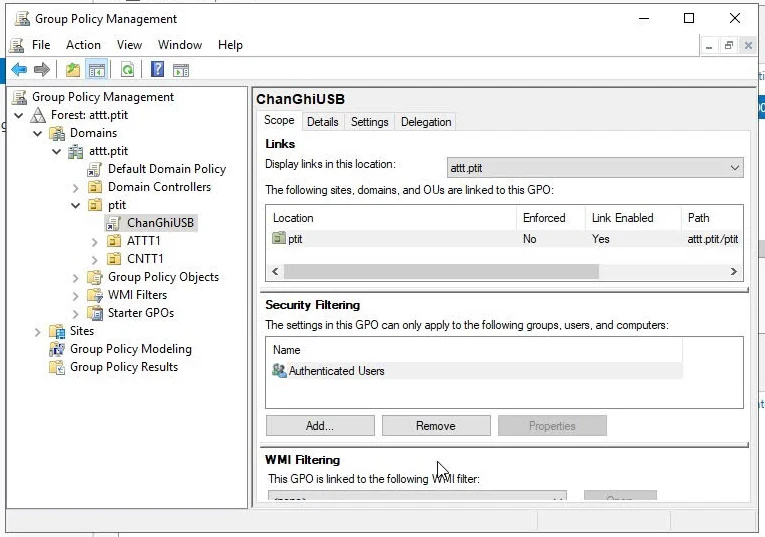Click the Links horizontal scrollbar thumb
Image resolution: width=765 pixels, height=537 pixels.
pyautogui.click(x=442, y=272)
